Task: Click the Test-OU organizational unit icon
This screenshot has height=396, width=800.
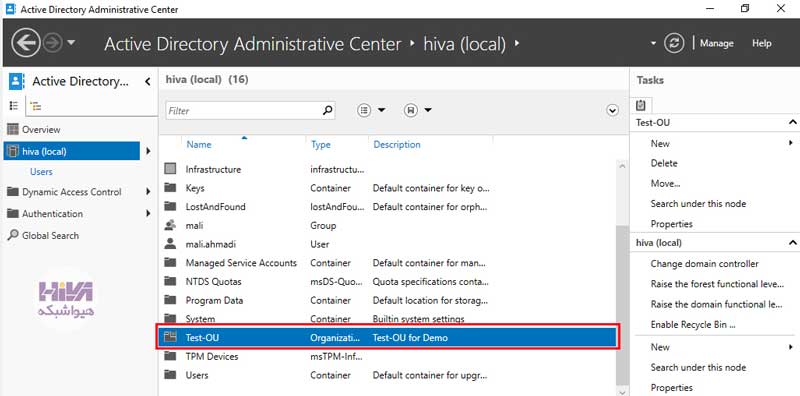Action: click(x=170, y=337)
